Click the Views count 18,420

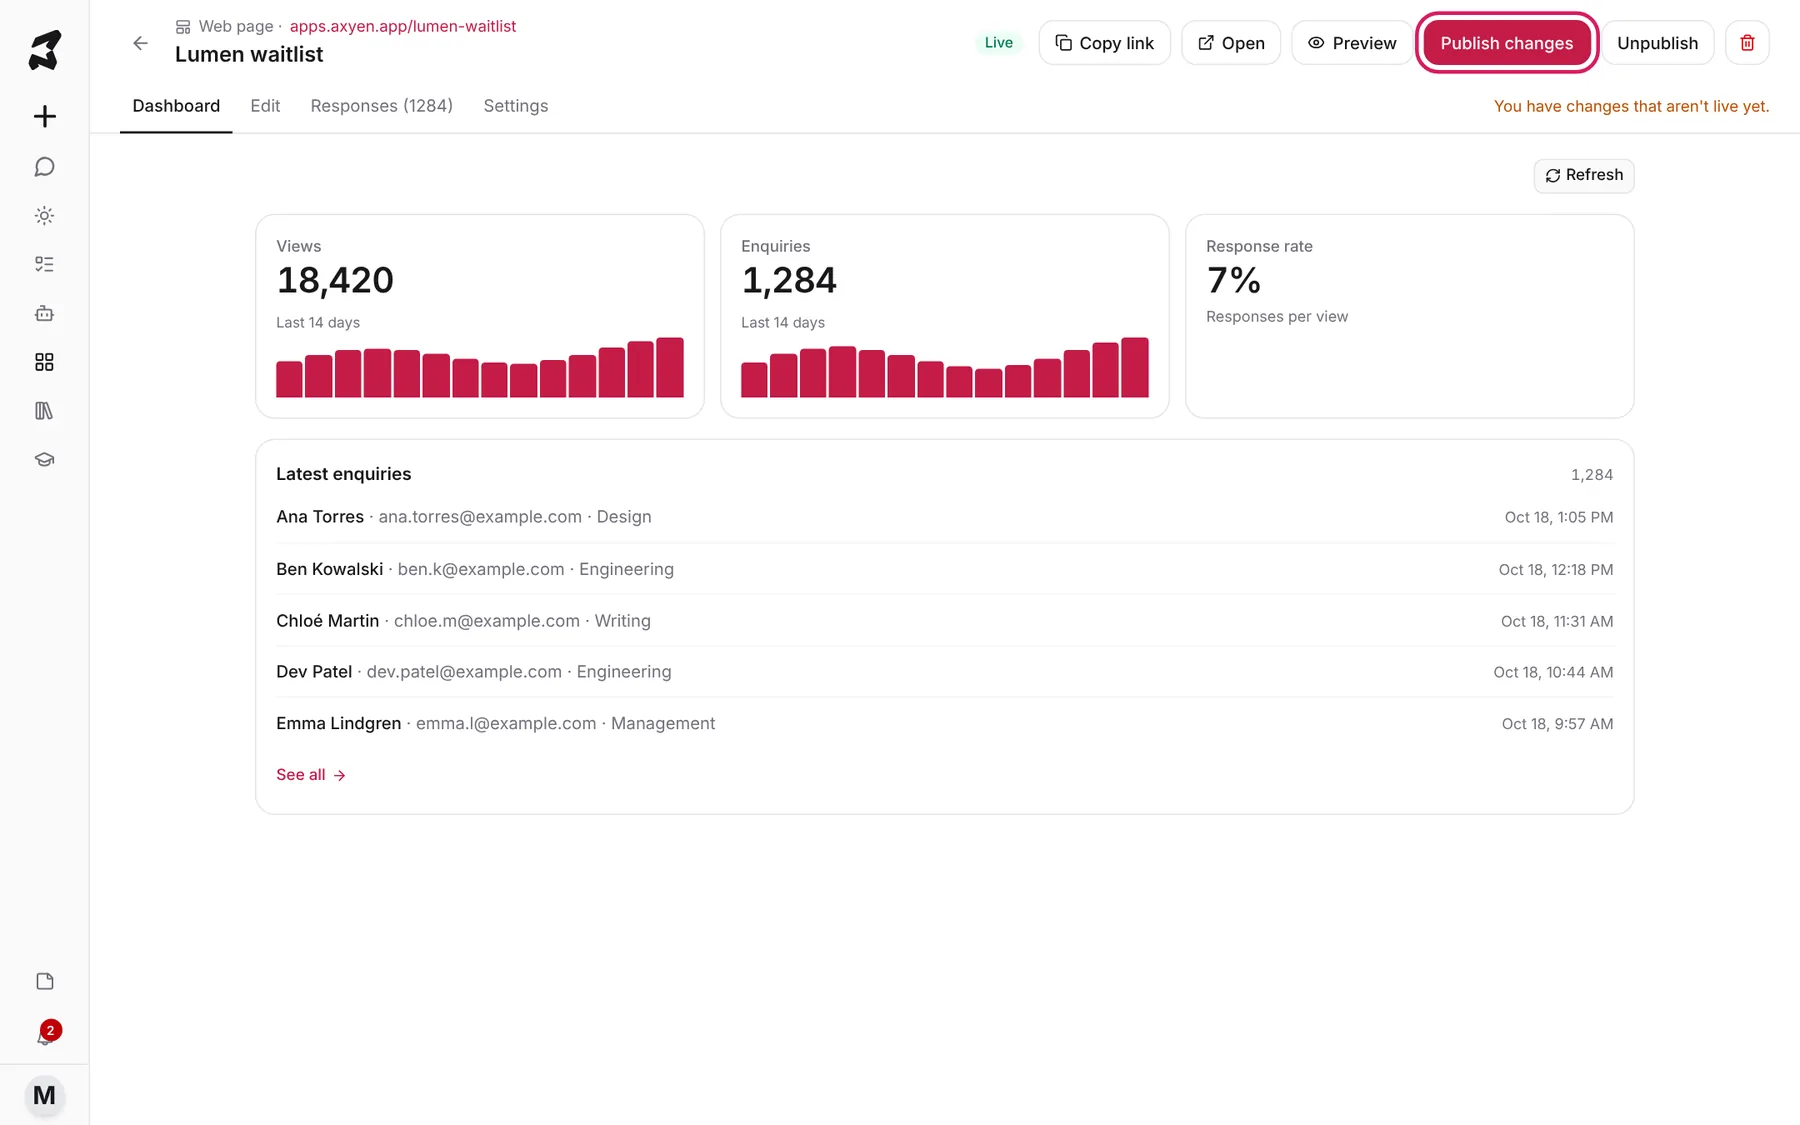click(x=335, y=281)
